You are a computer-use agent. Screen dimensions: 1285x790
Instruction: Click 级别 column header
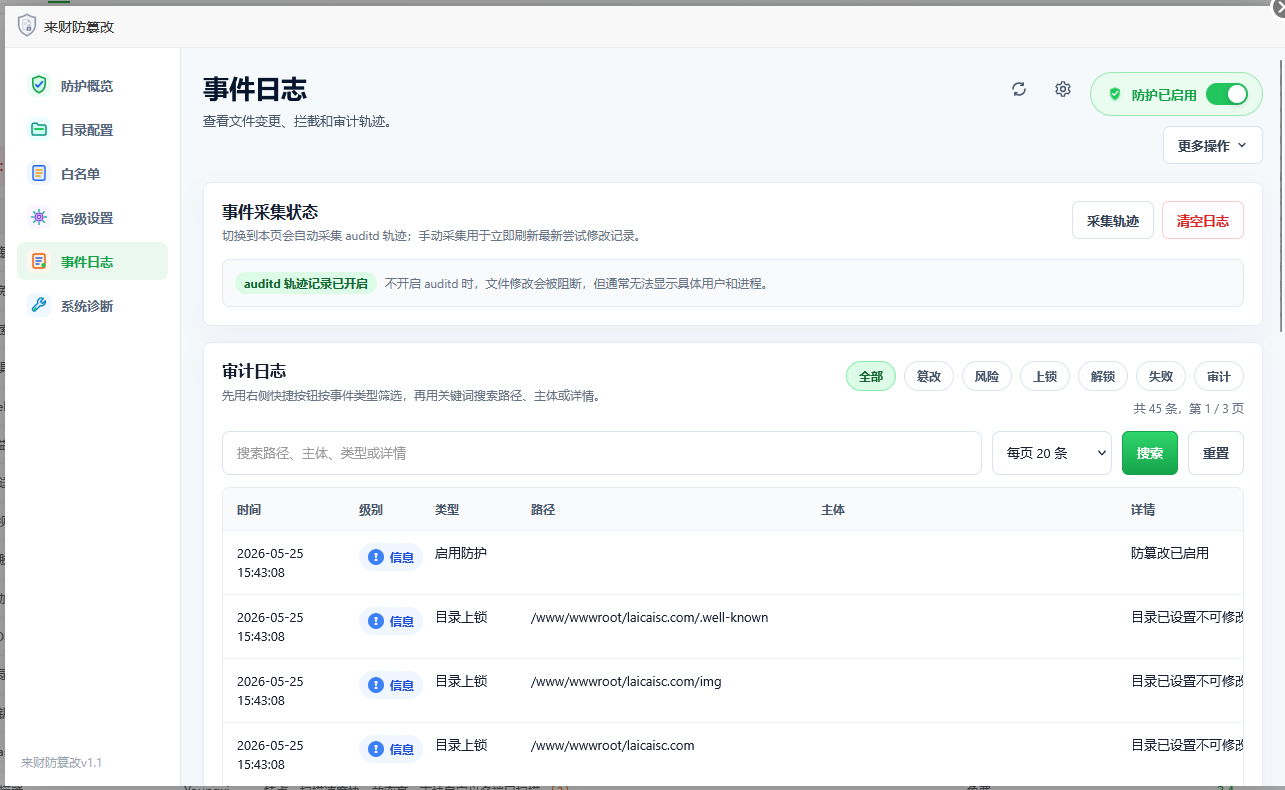[x=371, y=509]
